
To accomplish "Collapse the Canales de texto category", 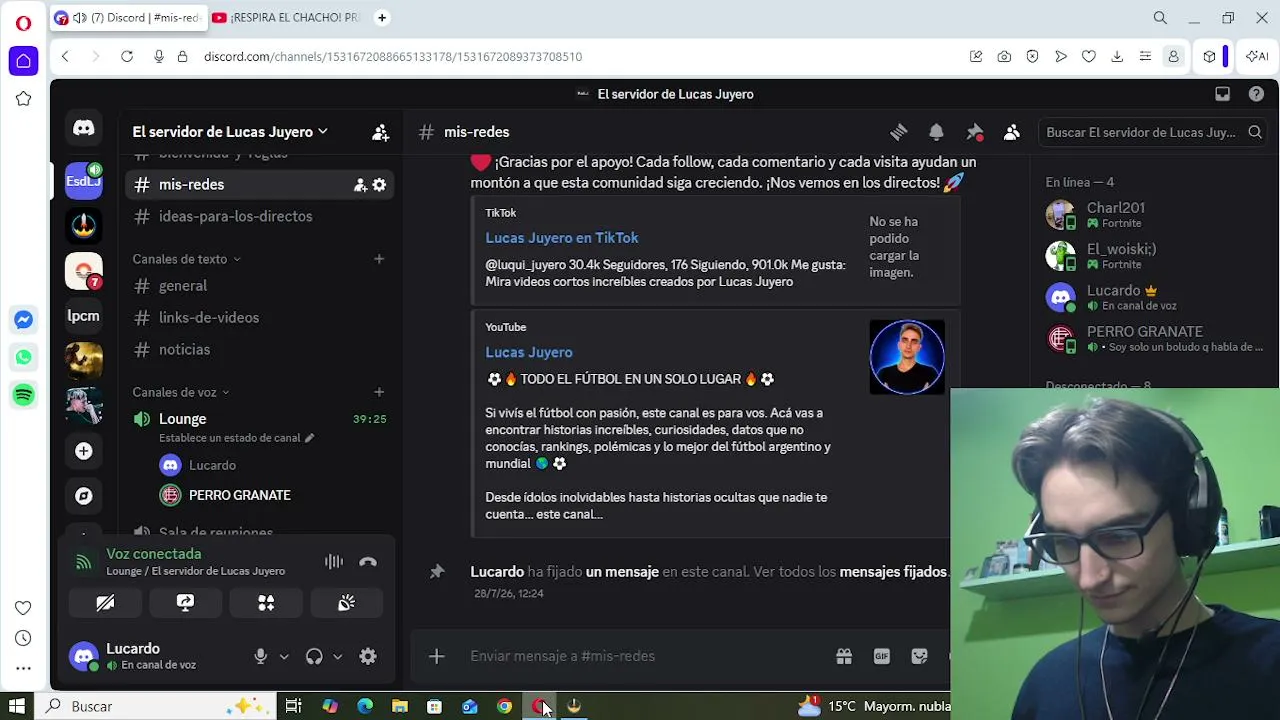I will pyautogui.click(x=186, y=259).
